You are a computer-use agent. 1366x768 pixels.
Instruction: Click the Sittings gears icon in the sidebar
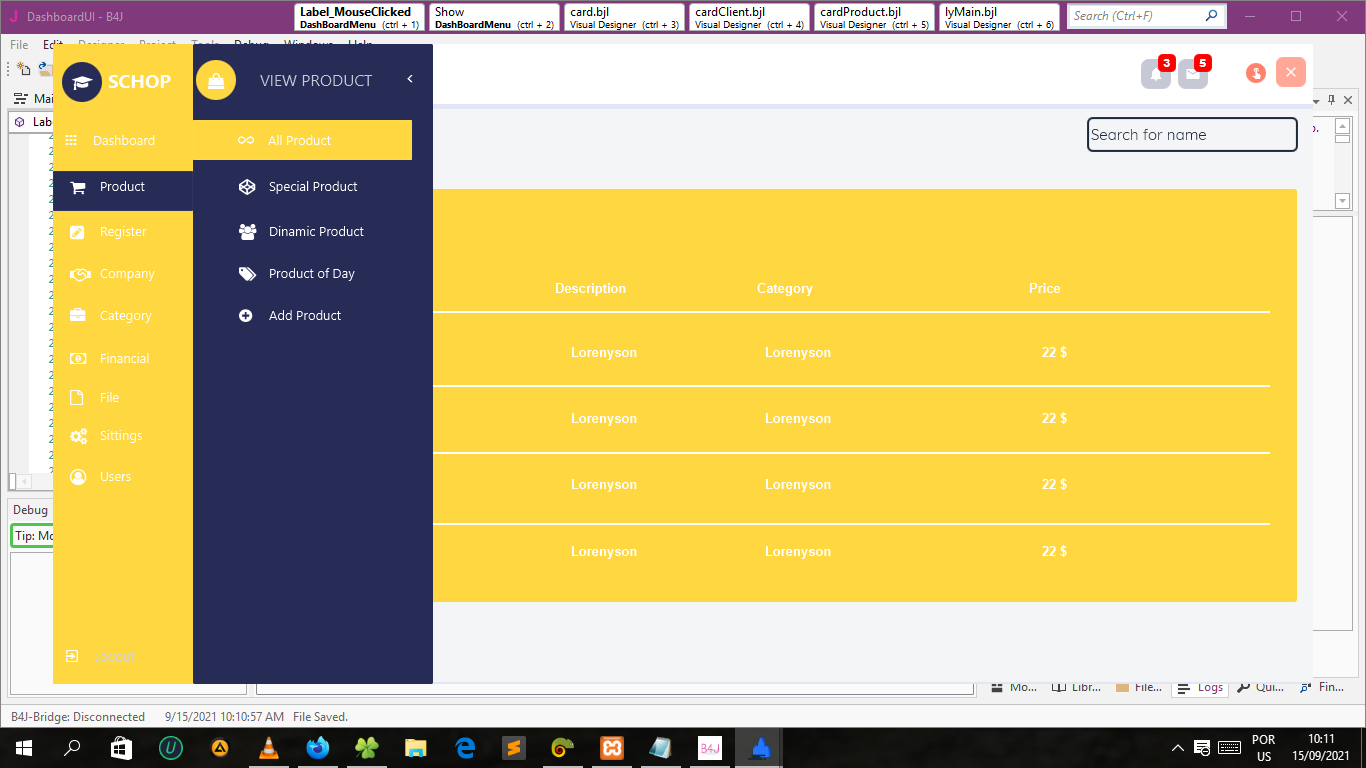[78, 436]
